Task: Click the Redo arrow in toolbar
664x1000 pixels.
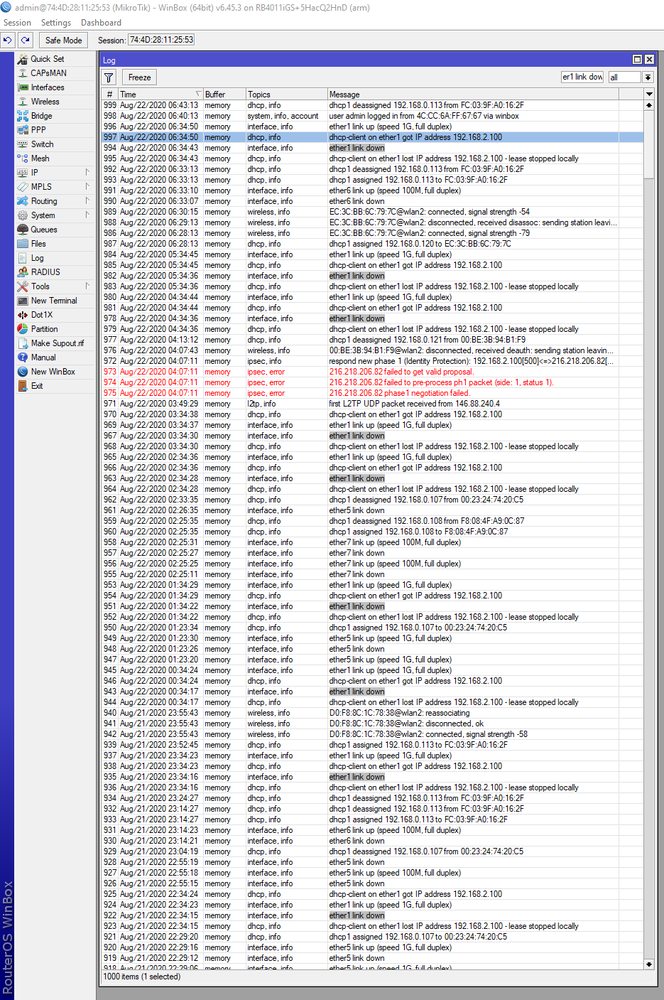Action: (25, 40)
